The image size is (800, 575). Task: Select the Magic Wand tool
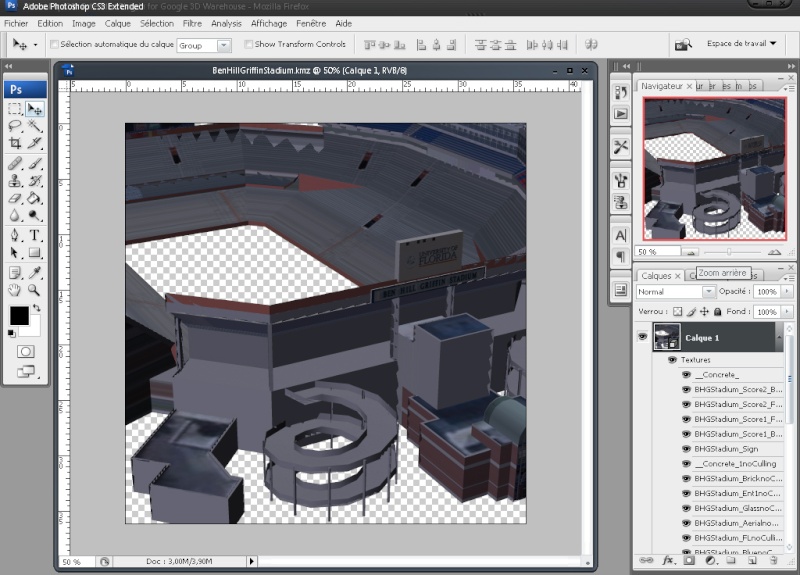point(35,126)
